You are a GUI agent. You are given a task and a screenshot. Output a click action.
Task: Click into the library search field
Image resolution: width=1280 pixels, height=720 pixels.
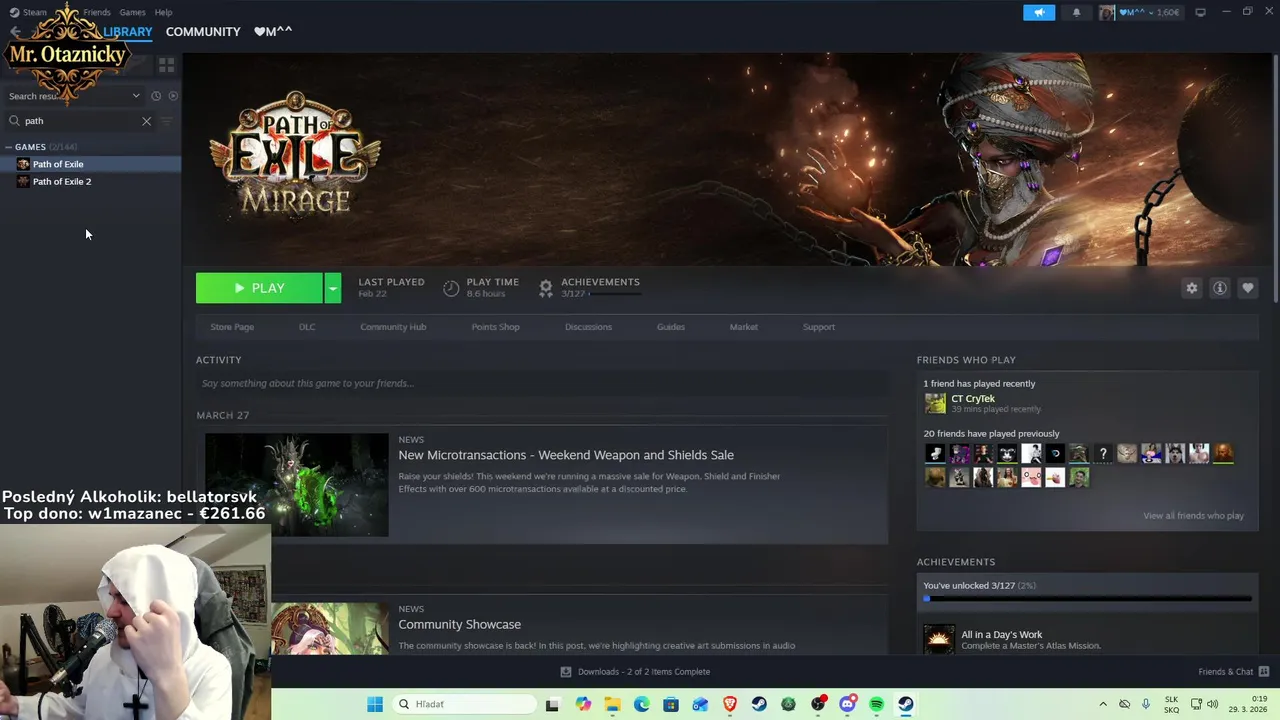click(80, 121)
